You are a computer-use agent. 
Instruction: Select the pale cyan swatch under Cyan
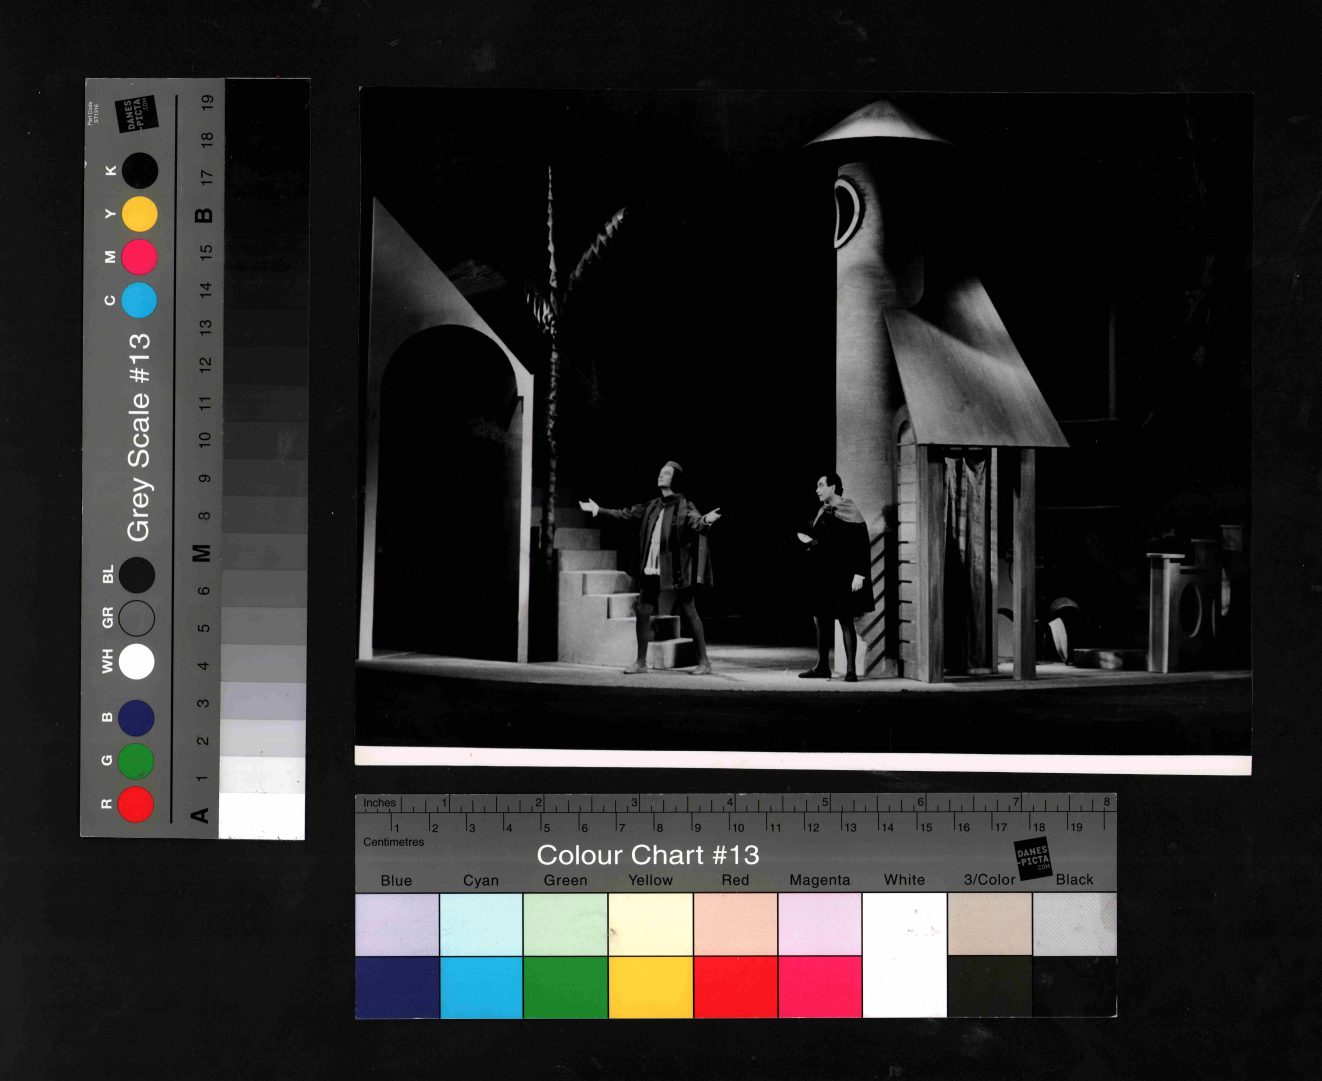[x=481, y=923]
